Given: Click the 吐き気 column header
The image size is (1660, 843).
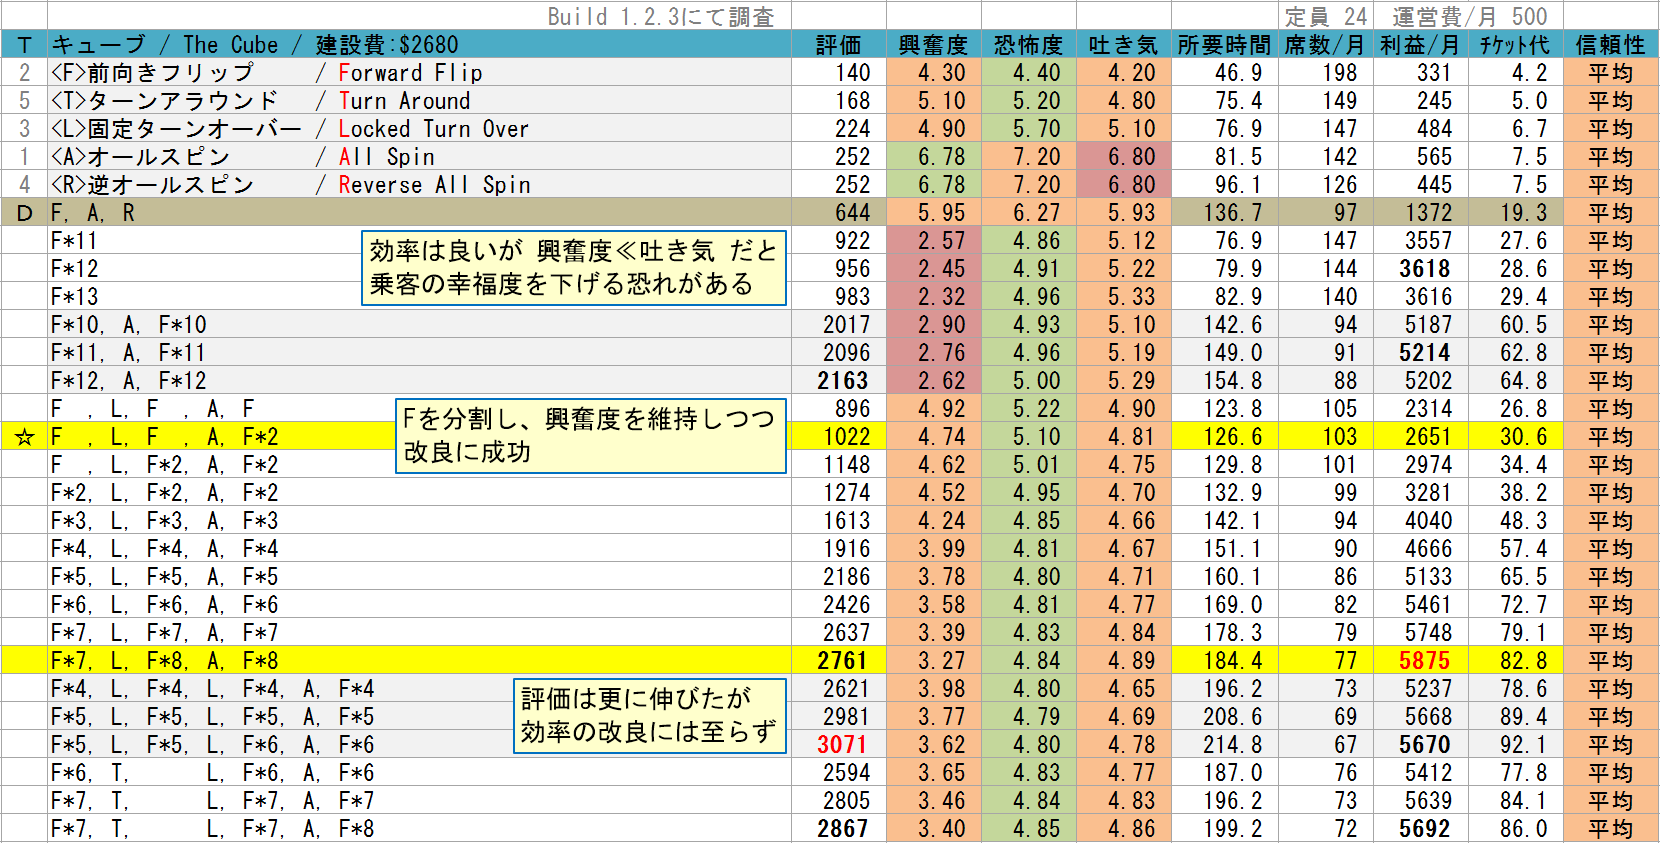Looking at the screenshot, I should click(x=1123, y=45).
